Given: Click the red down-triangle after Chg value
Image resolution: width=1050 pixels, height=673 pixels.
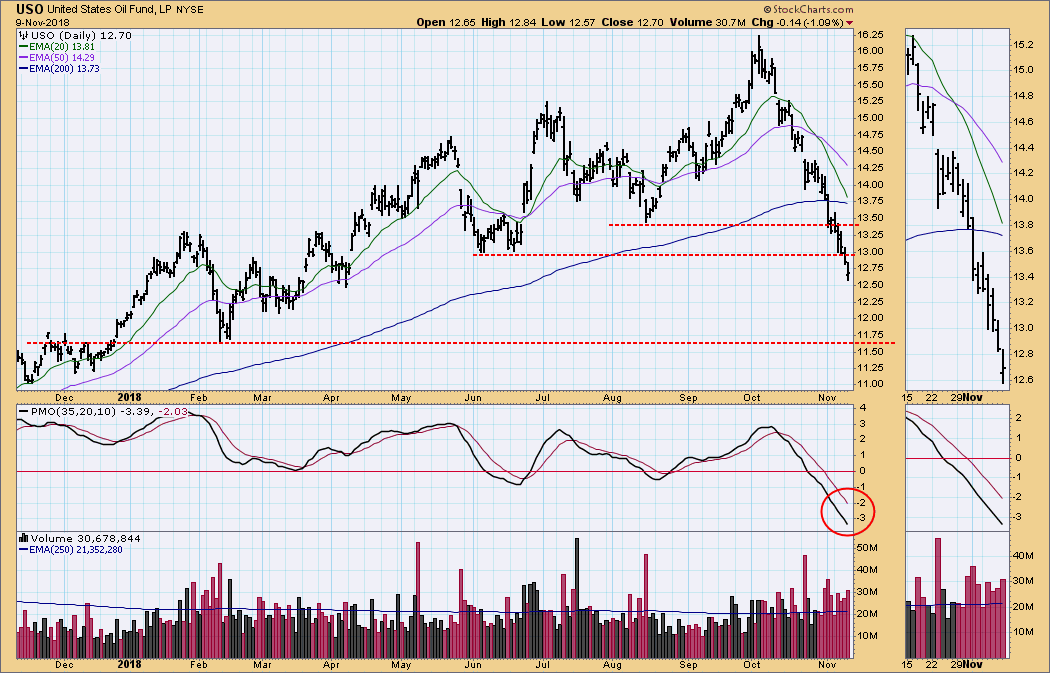Looking at the screenshot, I should (850, 23).
